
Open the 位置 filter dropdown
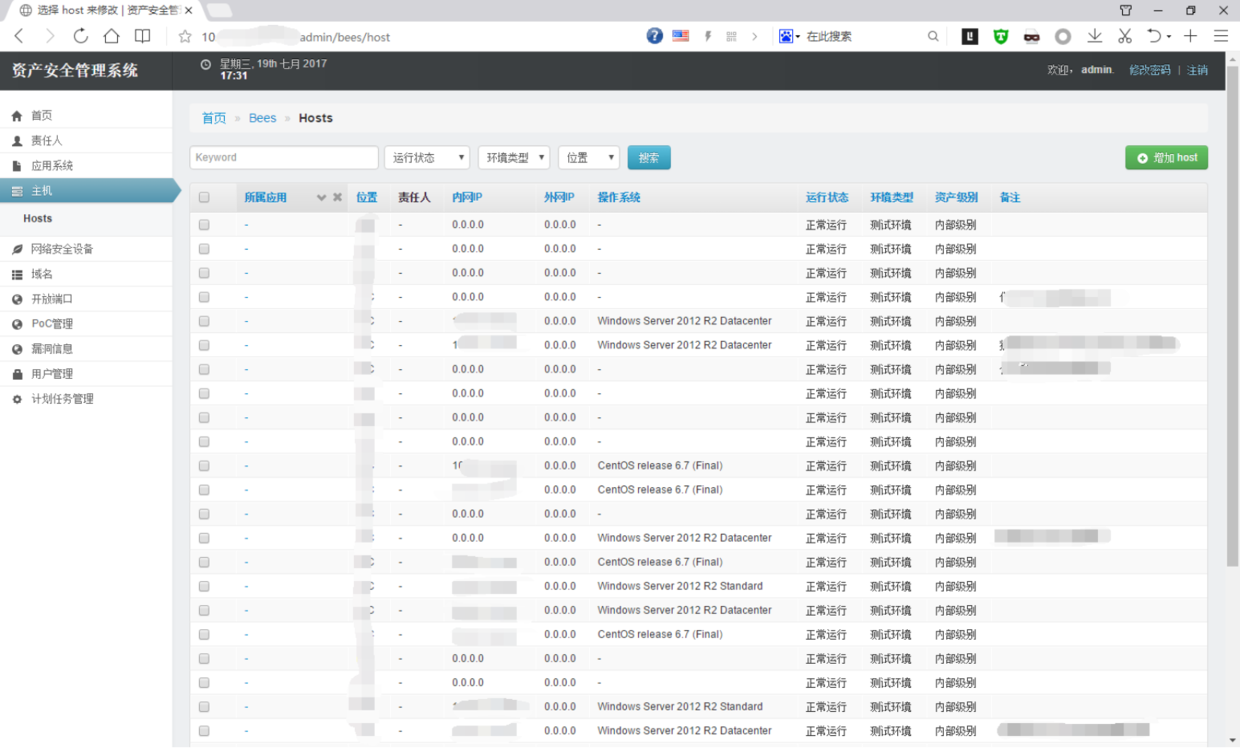[x=589, y=158]
